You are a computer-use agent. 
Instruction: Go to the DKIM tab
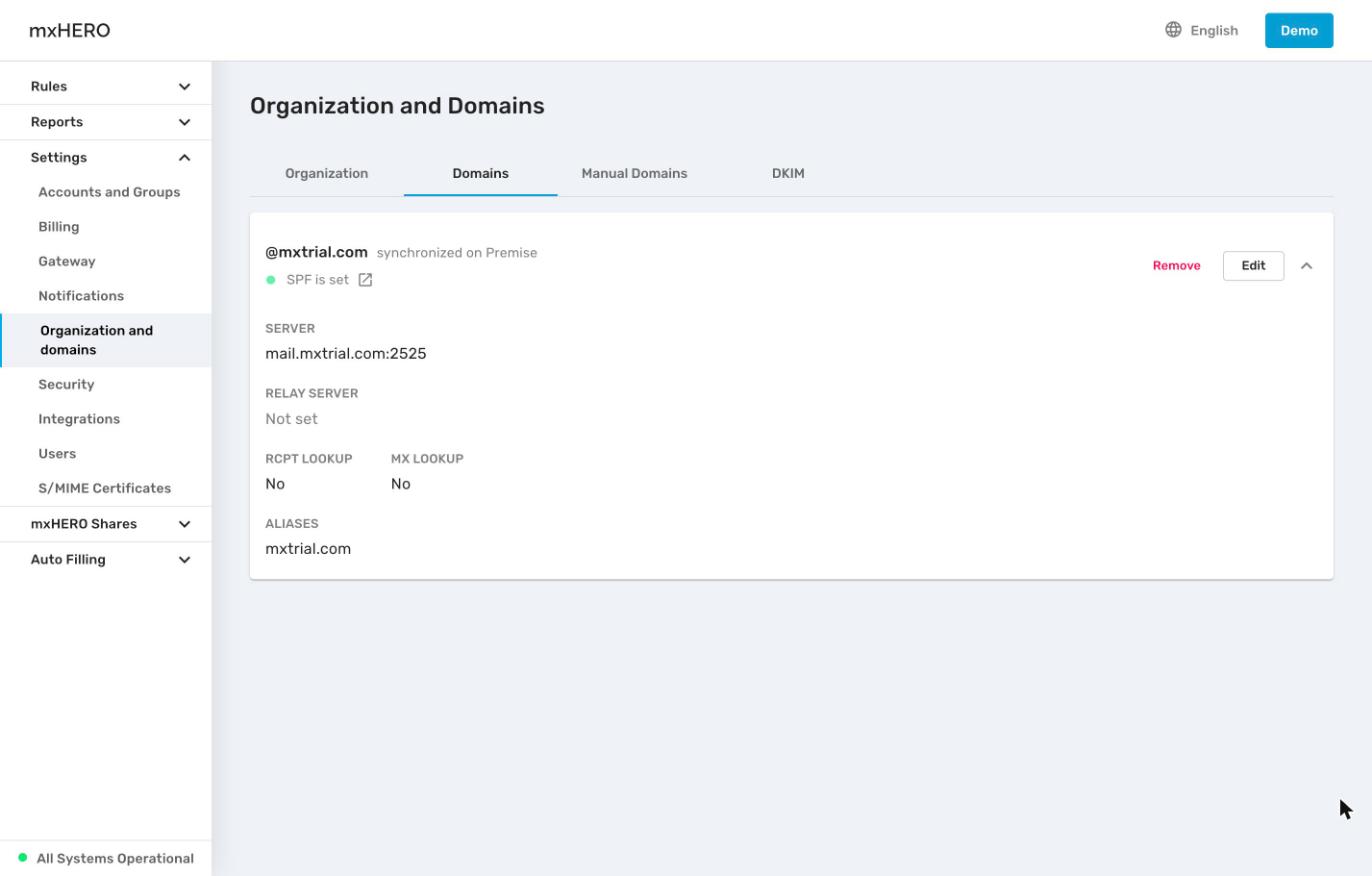[x=788, y=173]
